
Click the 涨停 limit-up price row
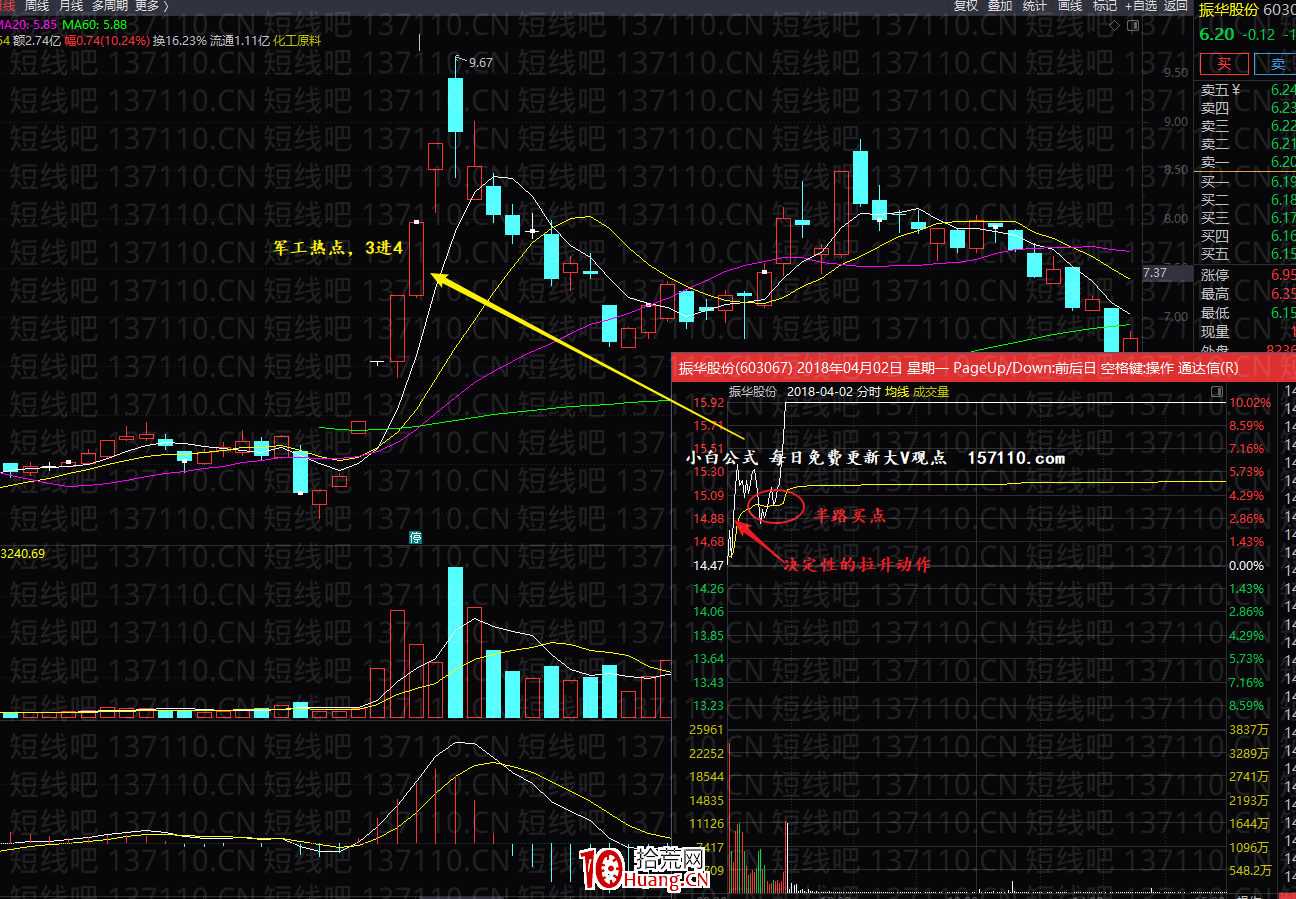(1247, 275)
